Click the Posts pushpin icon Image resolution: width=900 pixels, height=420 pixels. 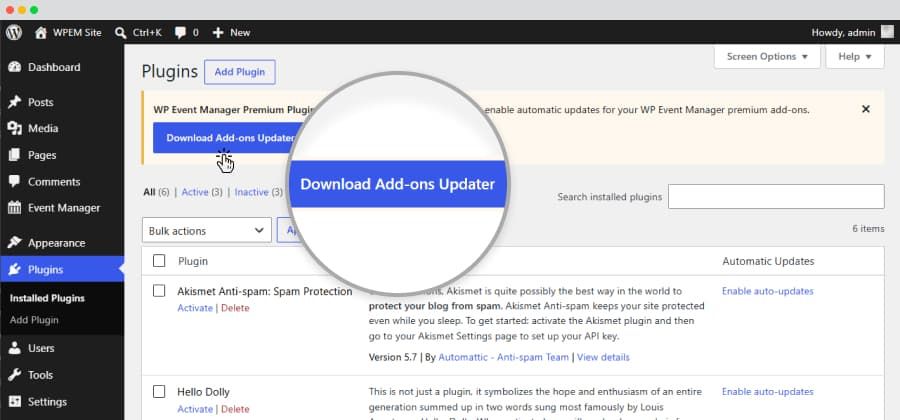pos(14,103)
